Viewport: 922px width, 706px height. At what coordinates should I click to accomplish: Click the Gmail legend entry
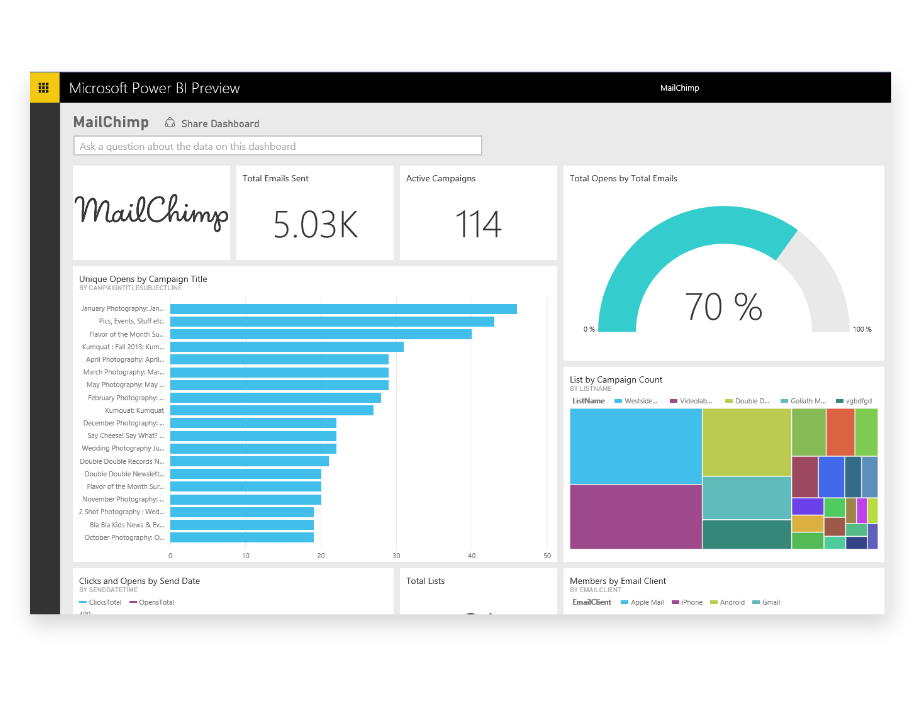click(x=767, y=602)
